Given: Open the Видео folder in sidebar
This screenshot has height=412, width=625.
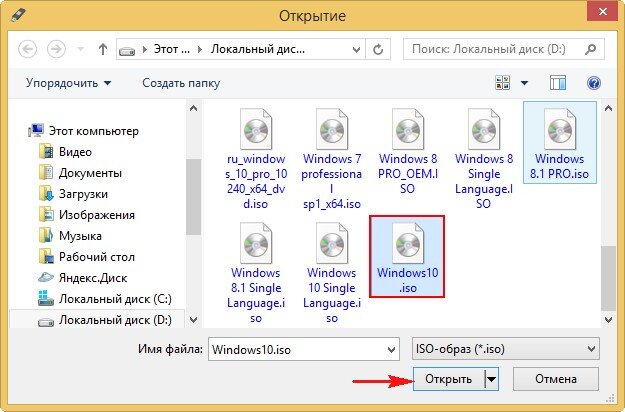Looking at the screenshot, I should (65, 152).
